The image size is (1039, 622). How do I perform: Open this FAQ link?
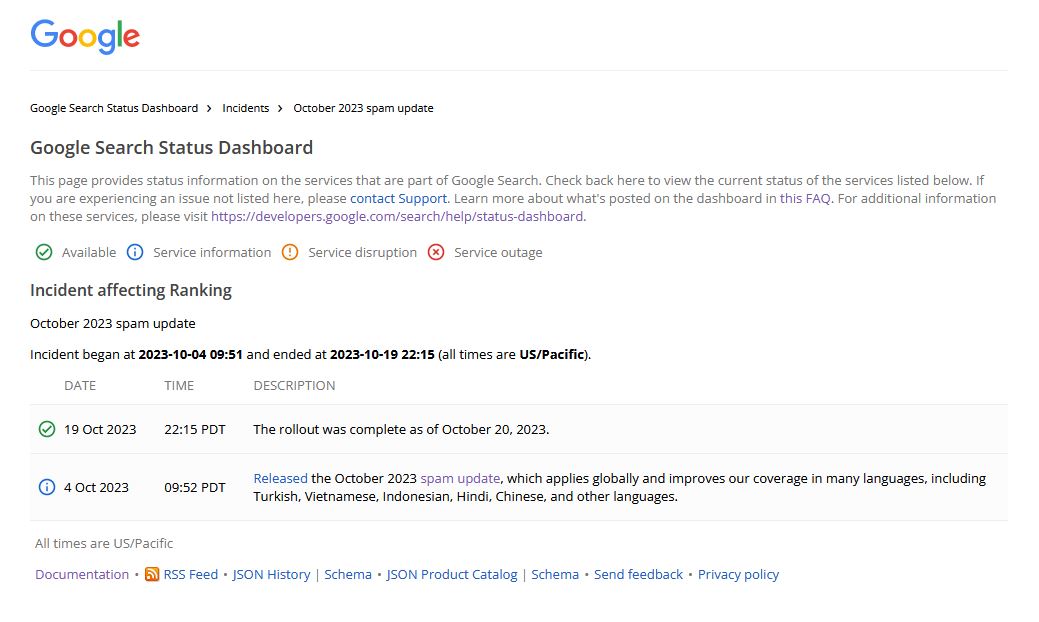click(x=805, y=198)
